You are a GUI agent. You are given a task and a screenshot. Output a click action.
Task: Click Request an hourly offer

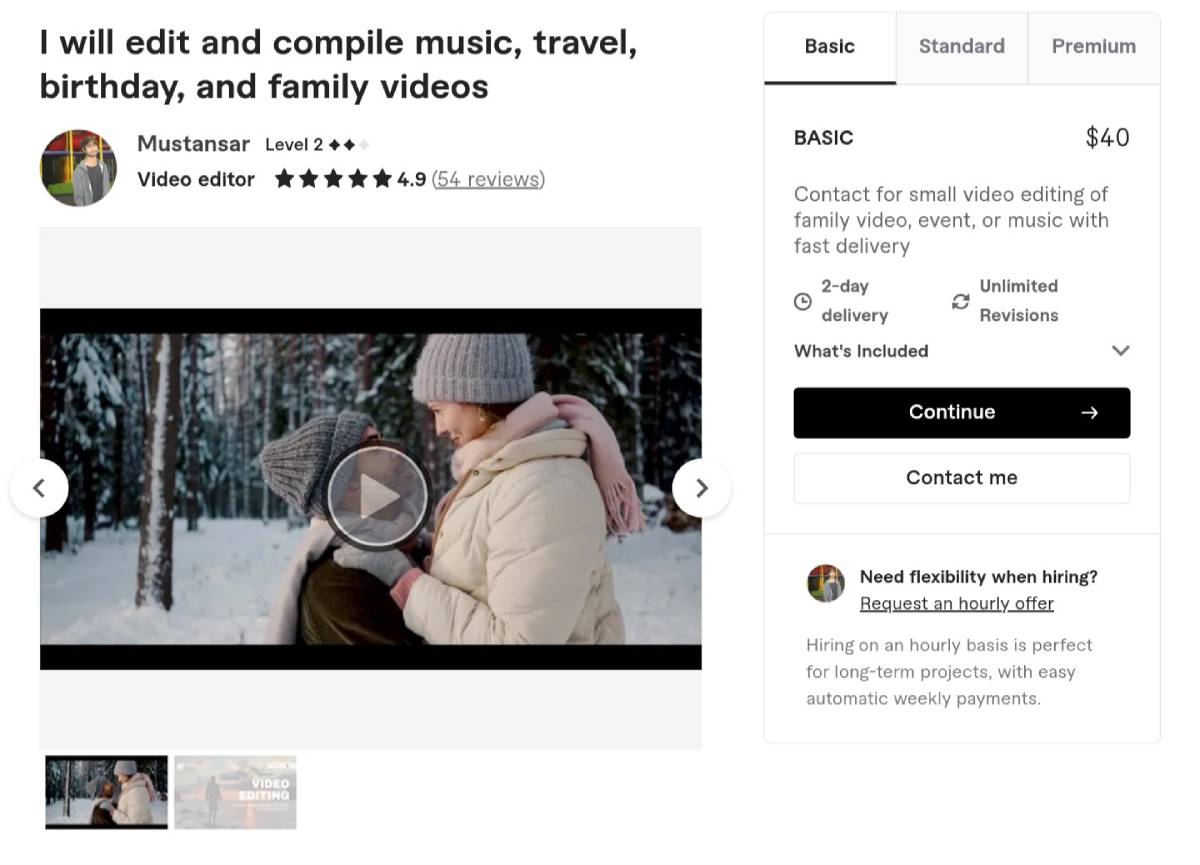click(x=956, y=603)
